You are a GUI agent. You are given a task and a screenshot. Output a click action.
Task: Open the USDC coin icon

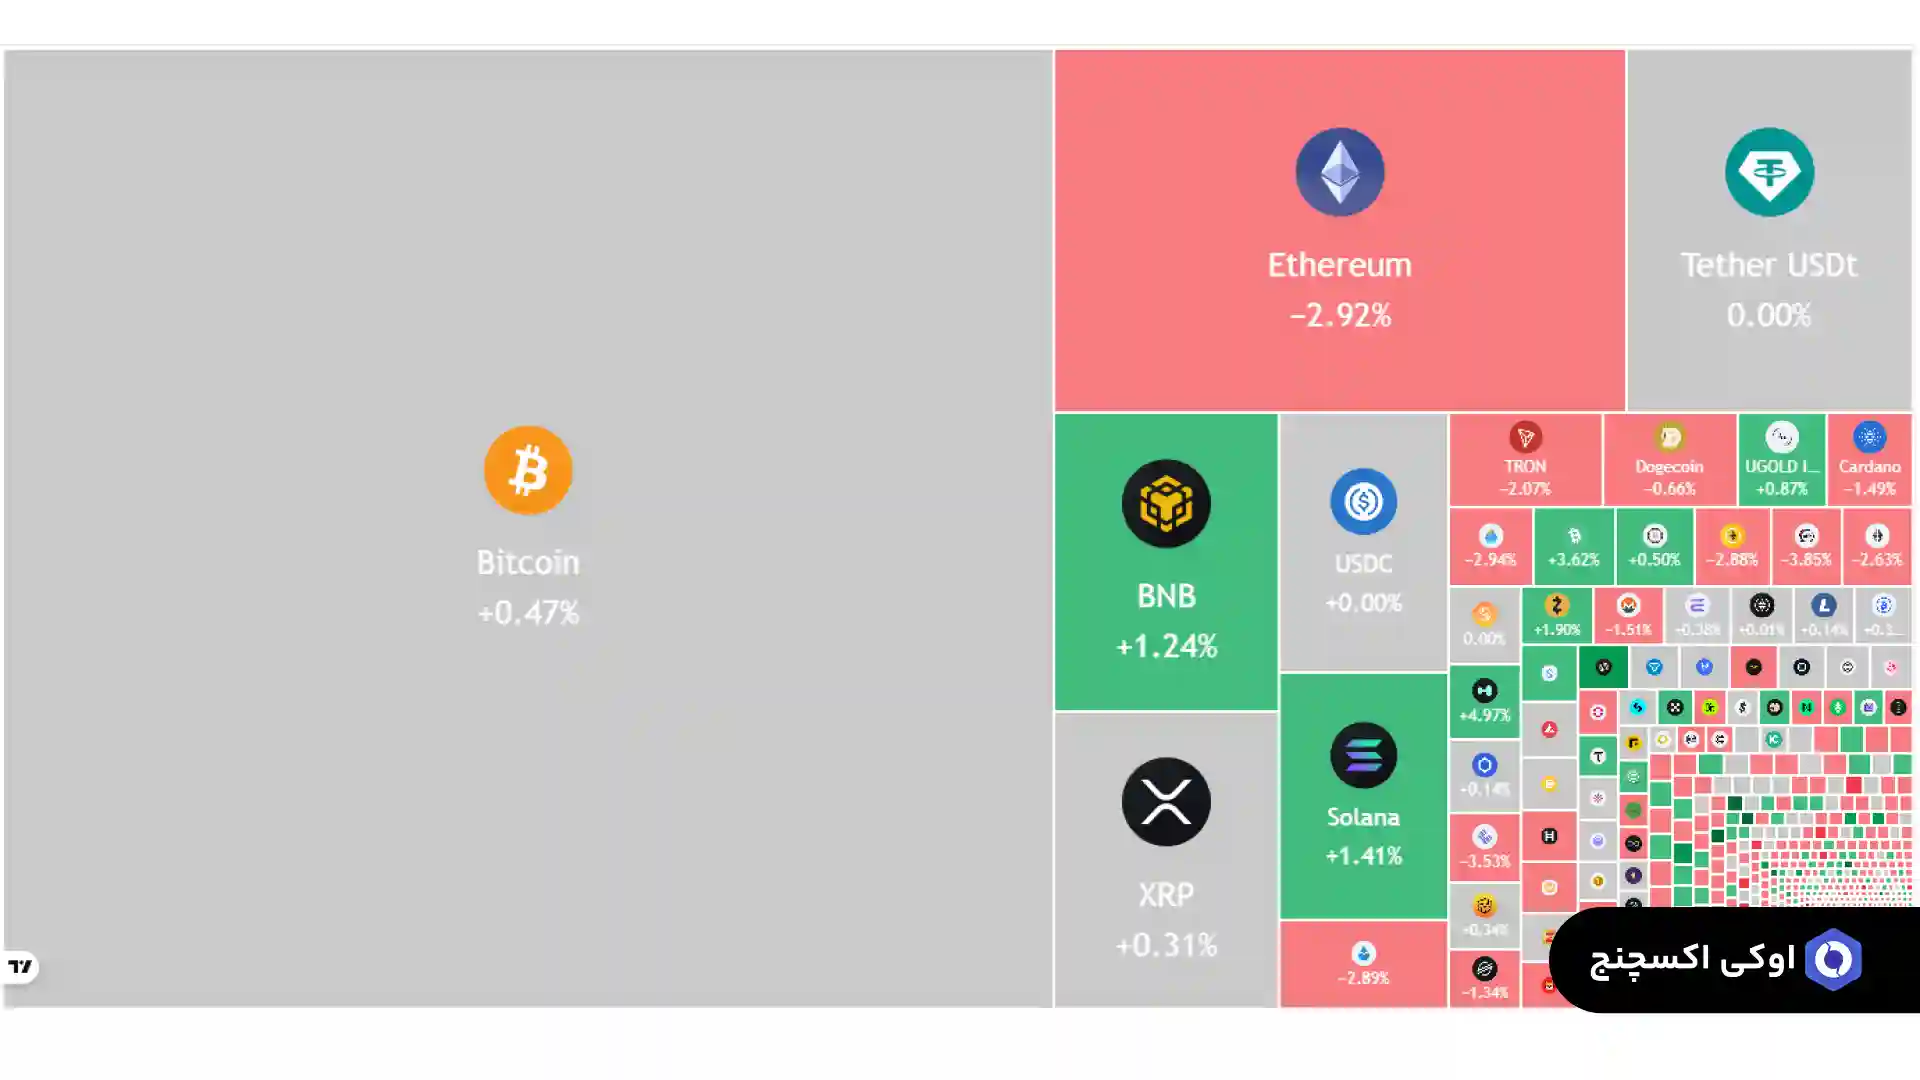(1363, 501)
